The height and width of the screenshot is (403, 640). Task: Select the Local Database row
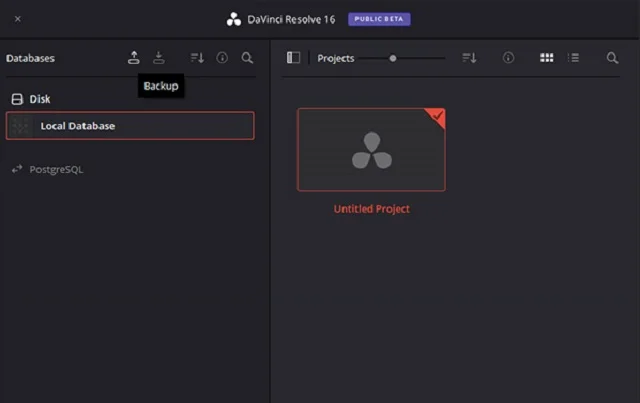(130, 126)
